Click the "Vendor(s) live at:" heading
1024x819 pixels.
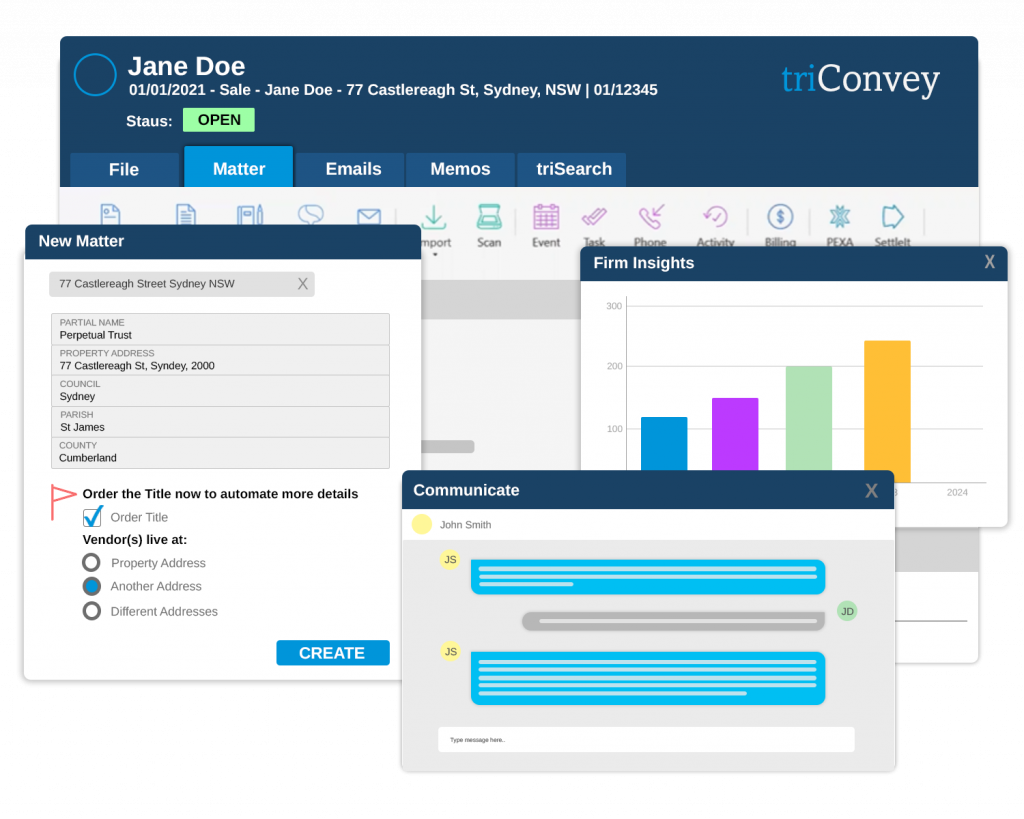point(135,539)
